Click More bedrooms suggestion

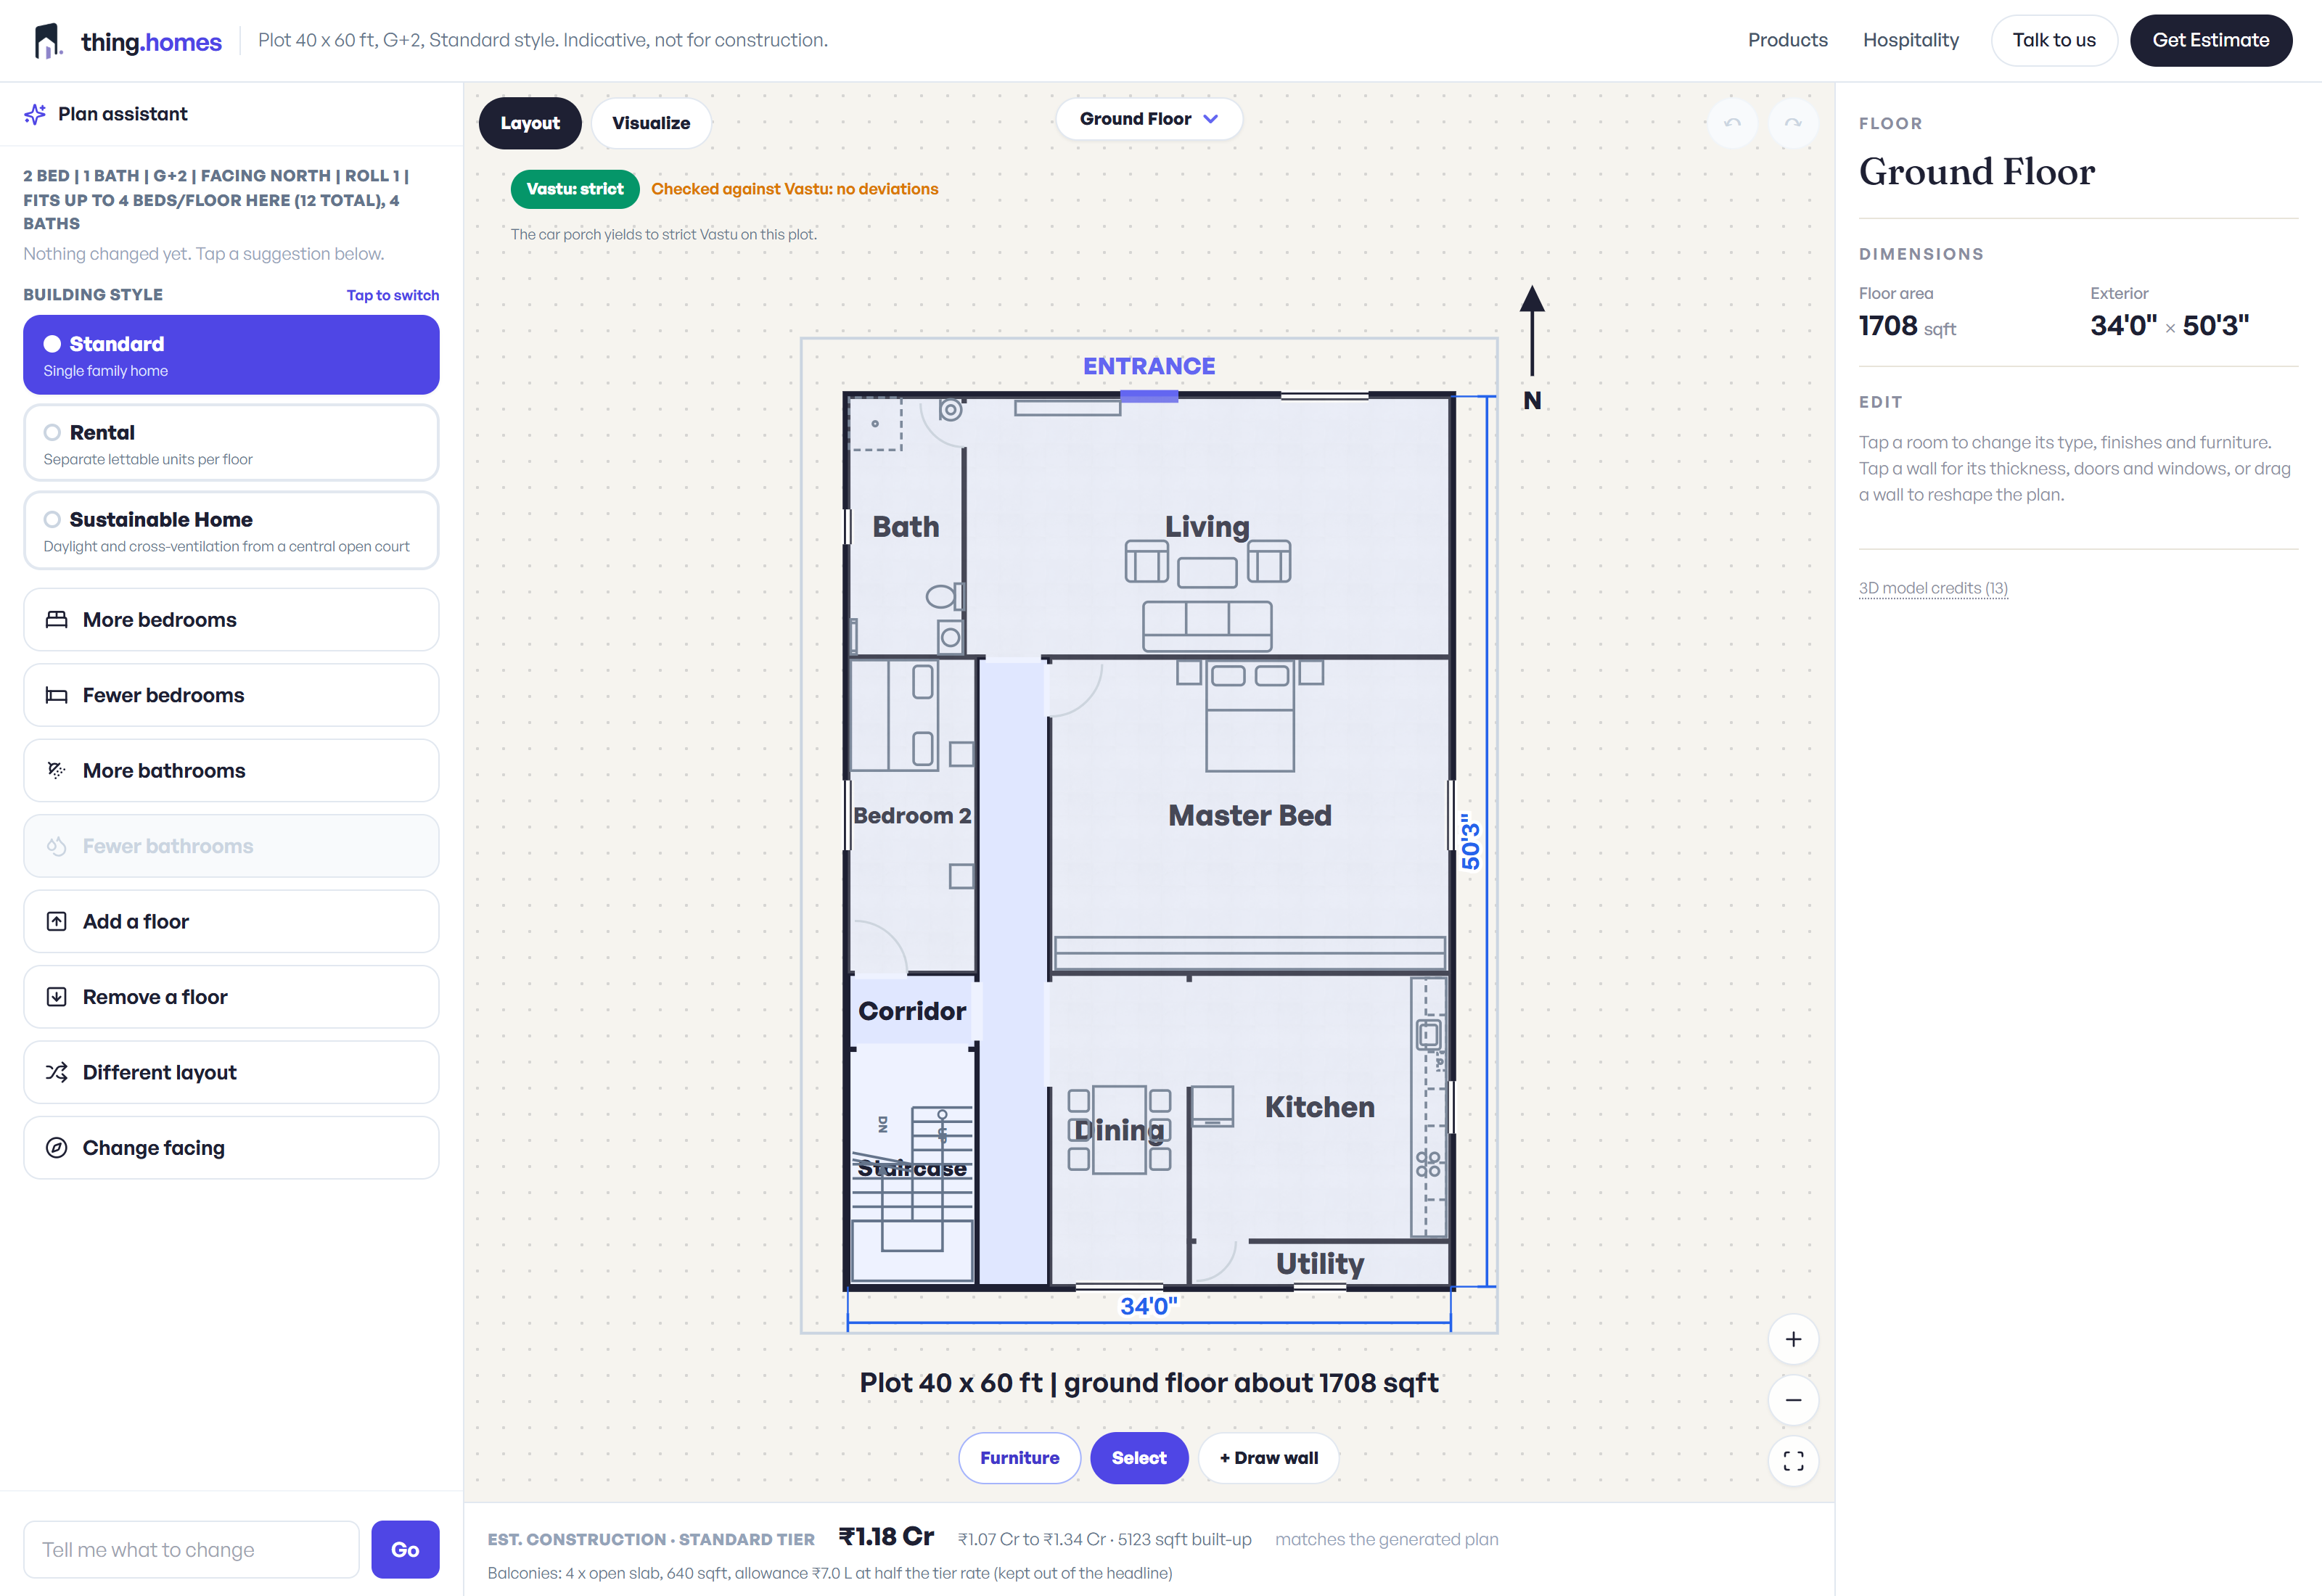pyautogui.click(x=231, y=620)
